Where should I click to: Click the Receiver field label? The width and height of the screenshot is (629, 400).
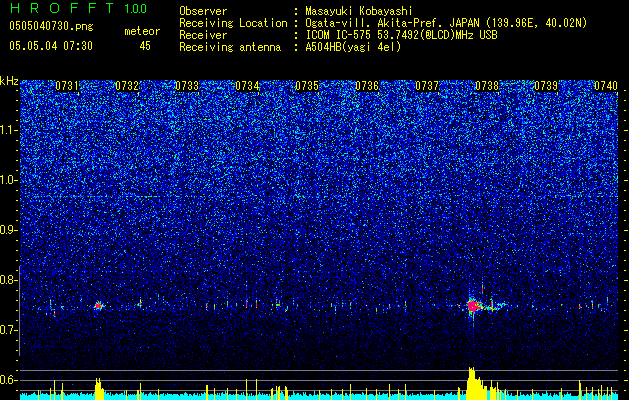203,35
